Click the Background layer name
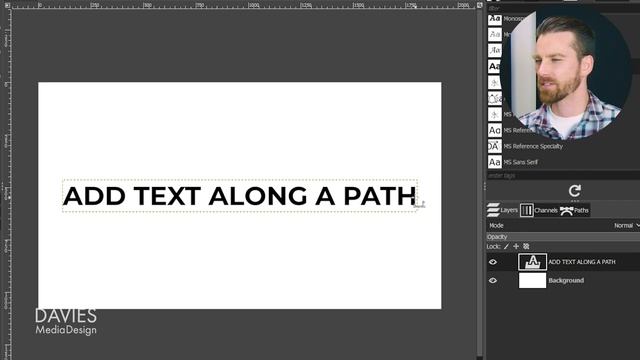Screen dimensions: 640x360 point(566,280)
